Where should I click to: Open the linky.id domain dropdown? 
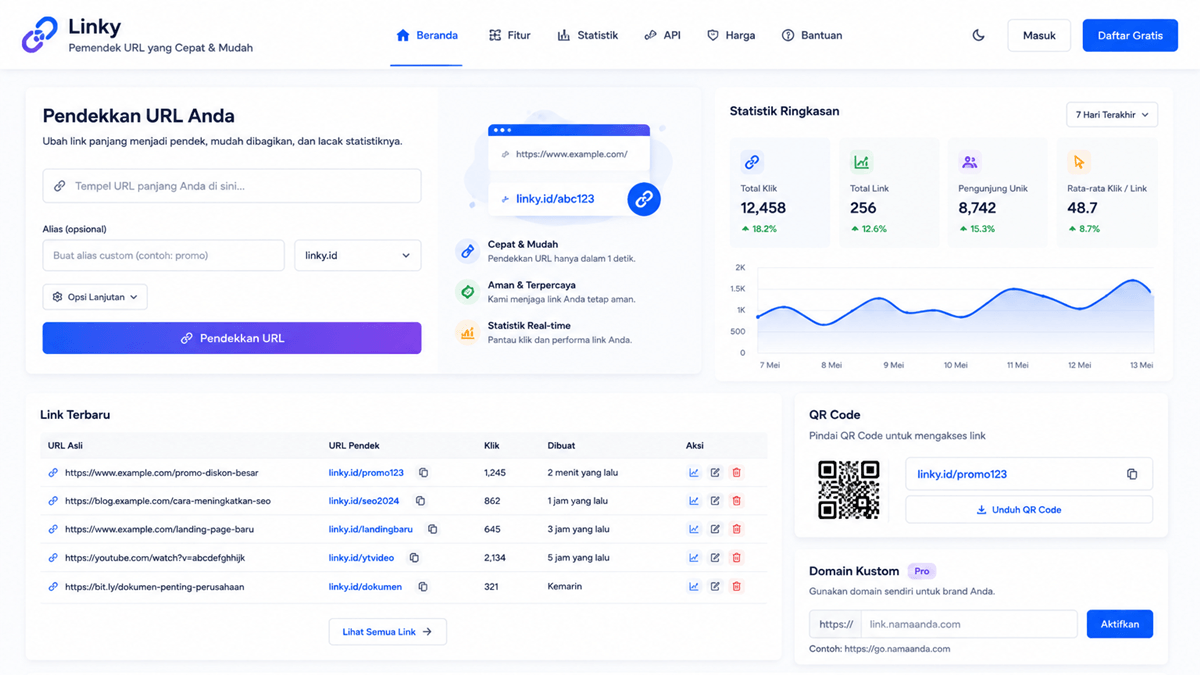point(358,255)
